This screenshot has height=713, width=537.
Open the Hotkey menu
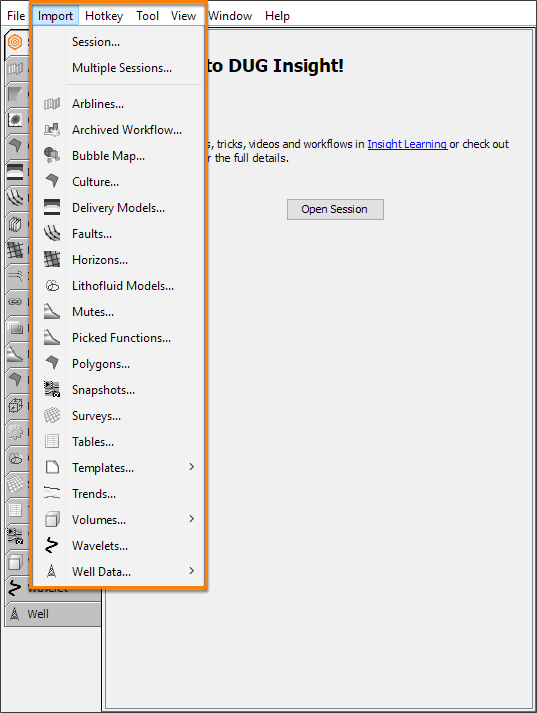pos(104,16)
